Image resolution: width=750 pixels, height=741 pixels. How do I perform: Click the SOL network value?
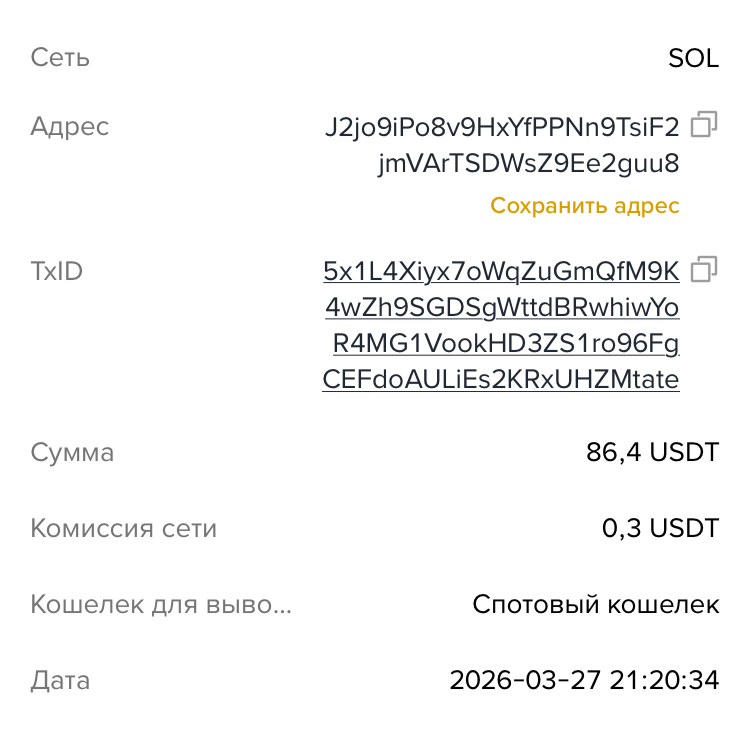693,58
